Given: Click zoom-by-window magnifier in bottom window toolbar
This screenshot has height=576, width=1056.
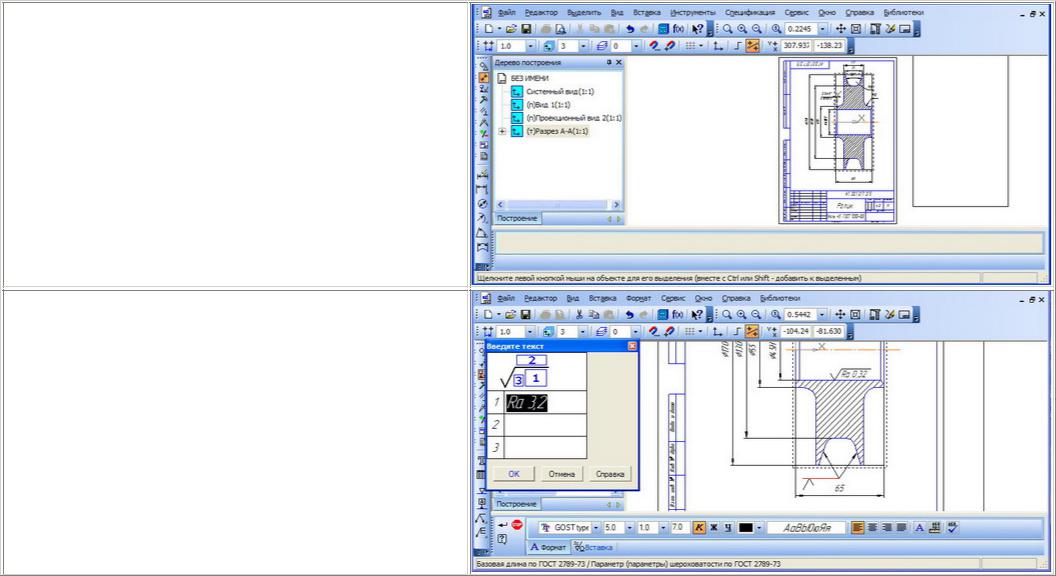Looking at the screenshot, I should [x=727, y=315].
